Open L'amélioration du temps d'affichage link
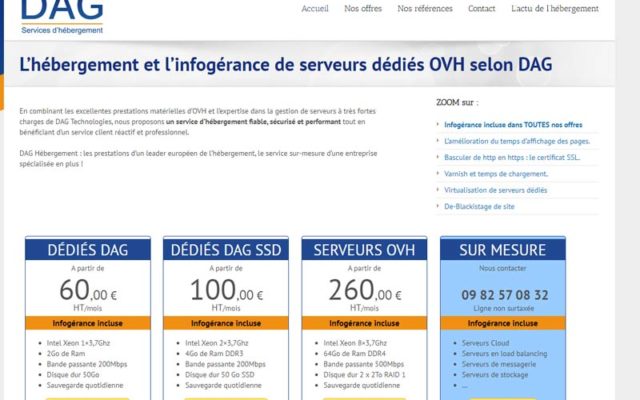640x400 pixels. point(517,141)
